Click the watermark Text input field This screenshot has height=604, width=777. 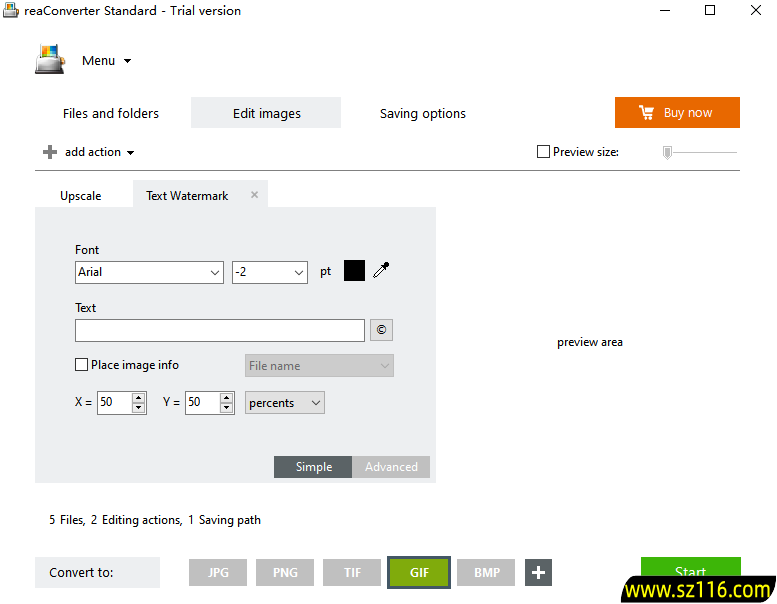pos(219,331)
